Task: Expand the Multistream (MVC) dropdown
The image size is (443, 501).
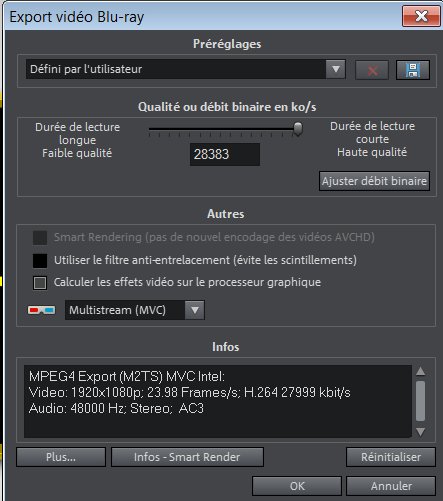Action: (x=195, y=310)
